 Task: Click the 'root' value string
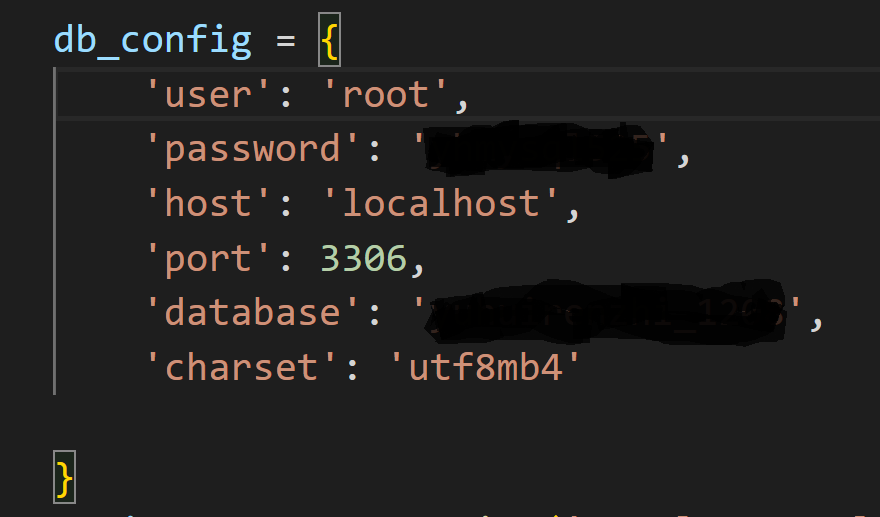click(x=386, y=94)
